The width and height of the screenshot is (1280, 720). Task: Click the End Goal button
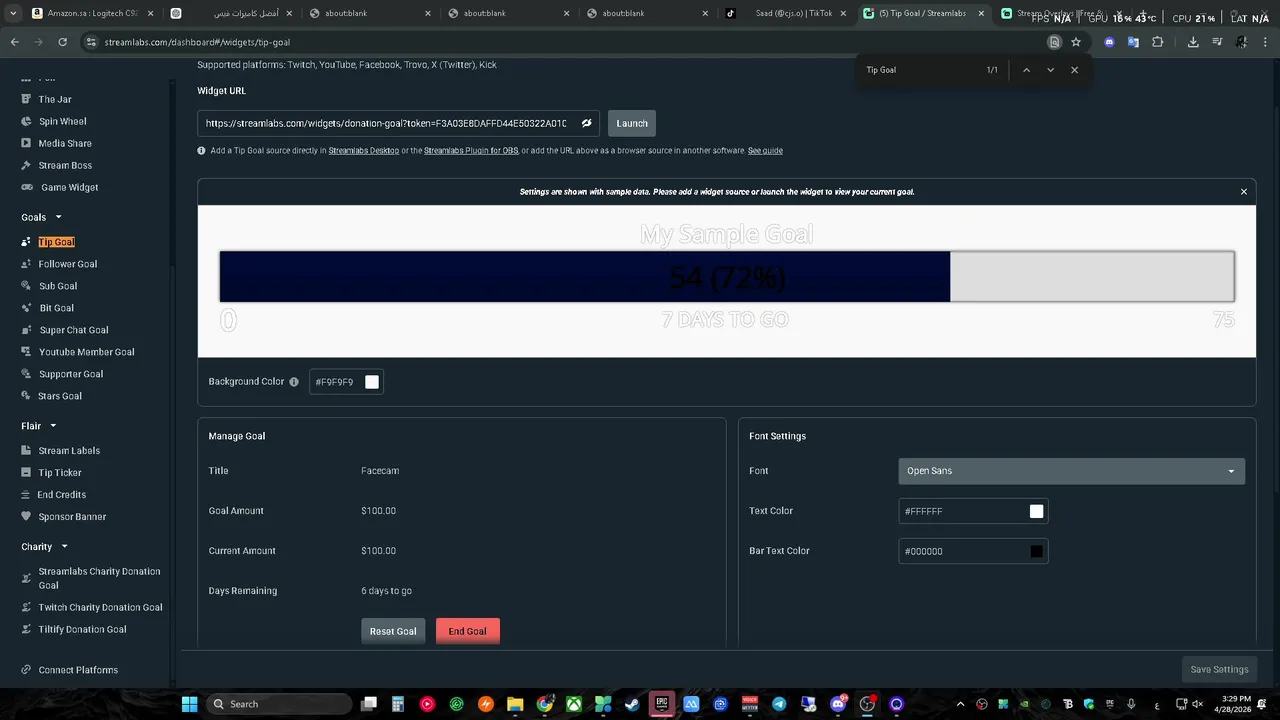pos(467,631)
